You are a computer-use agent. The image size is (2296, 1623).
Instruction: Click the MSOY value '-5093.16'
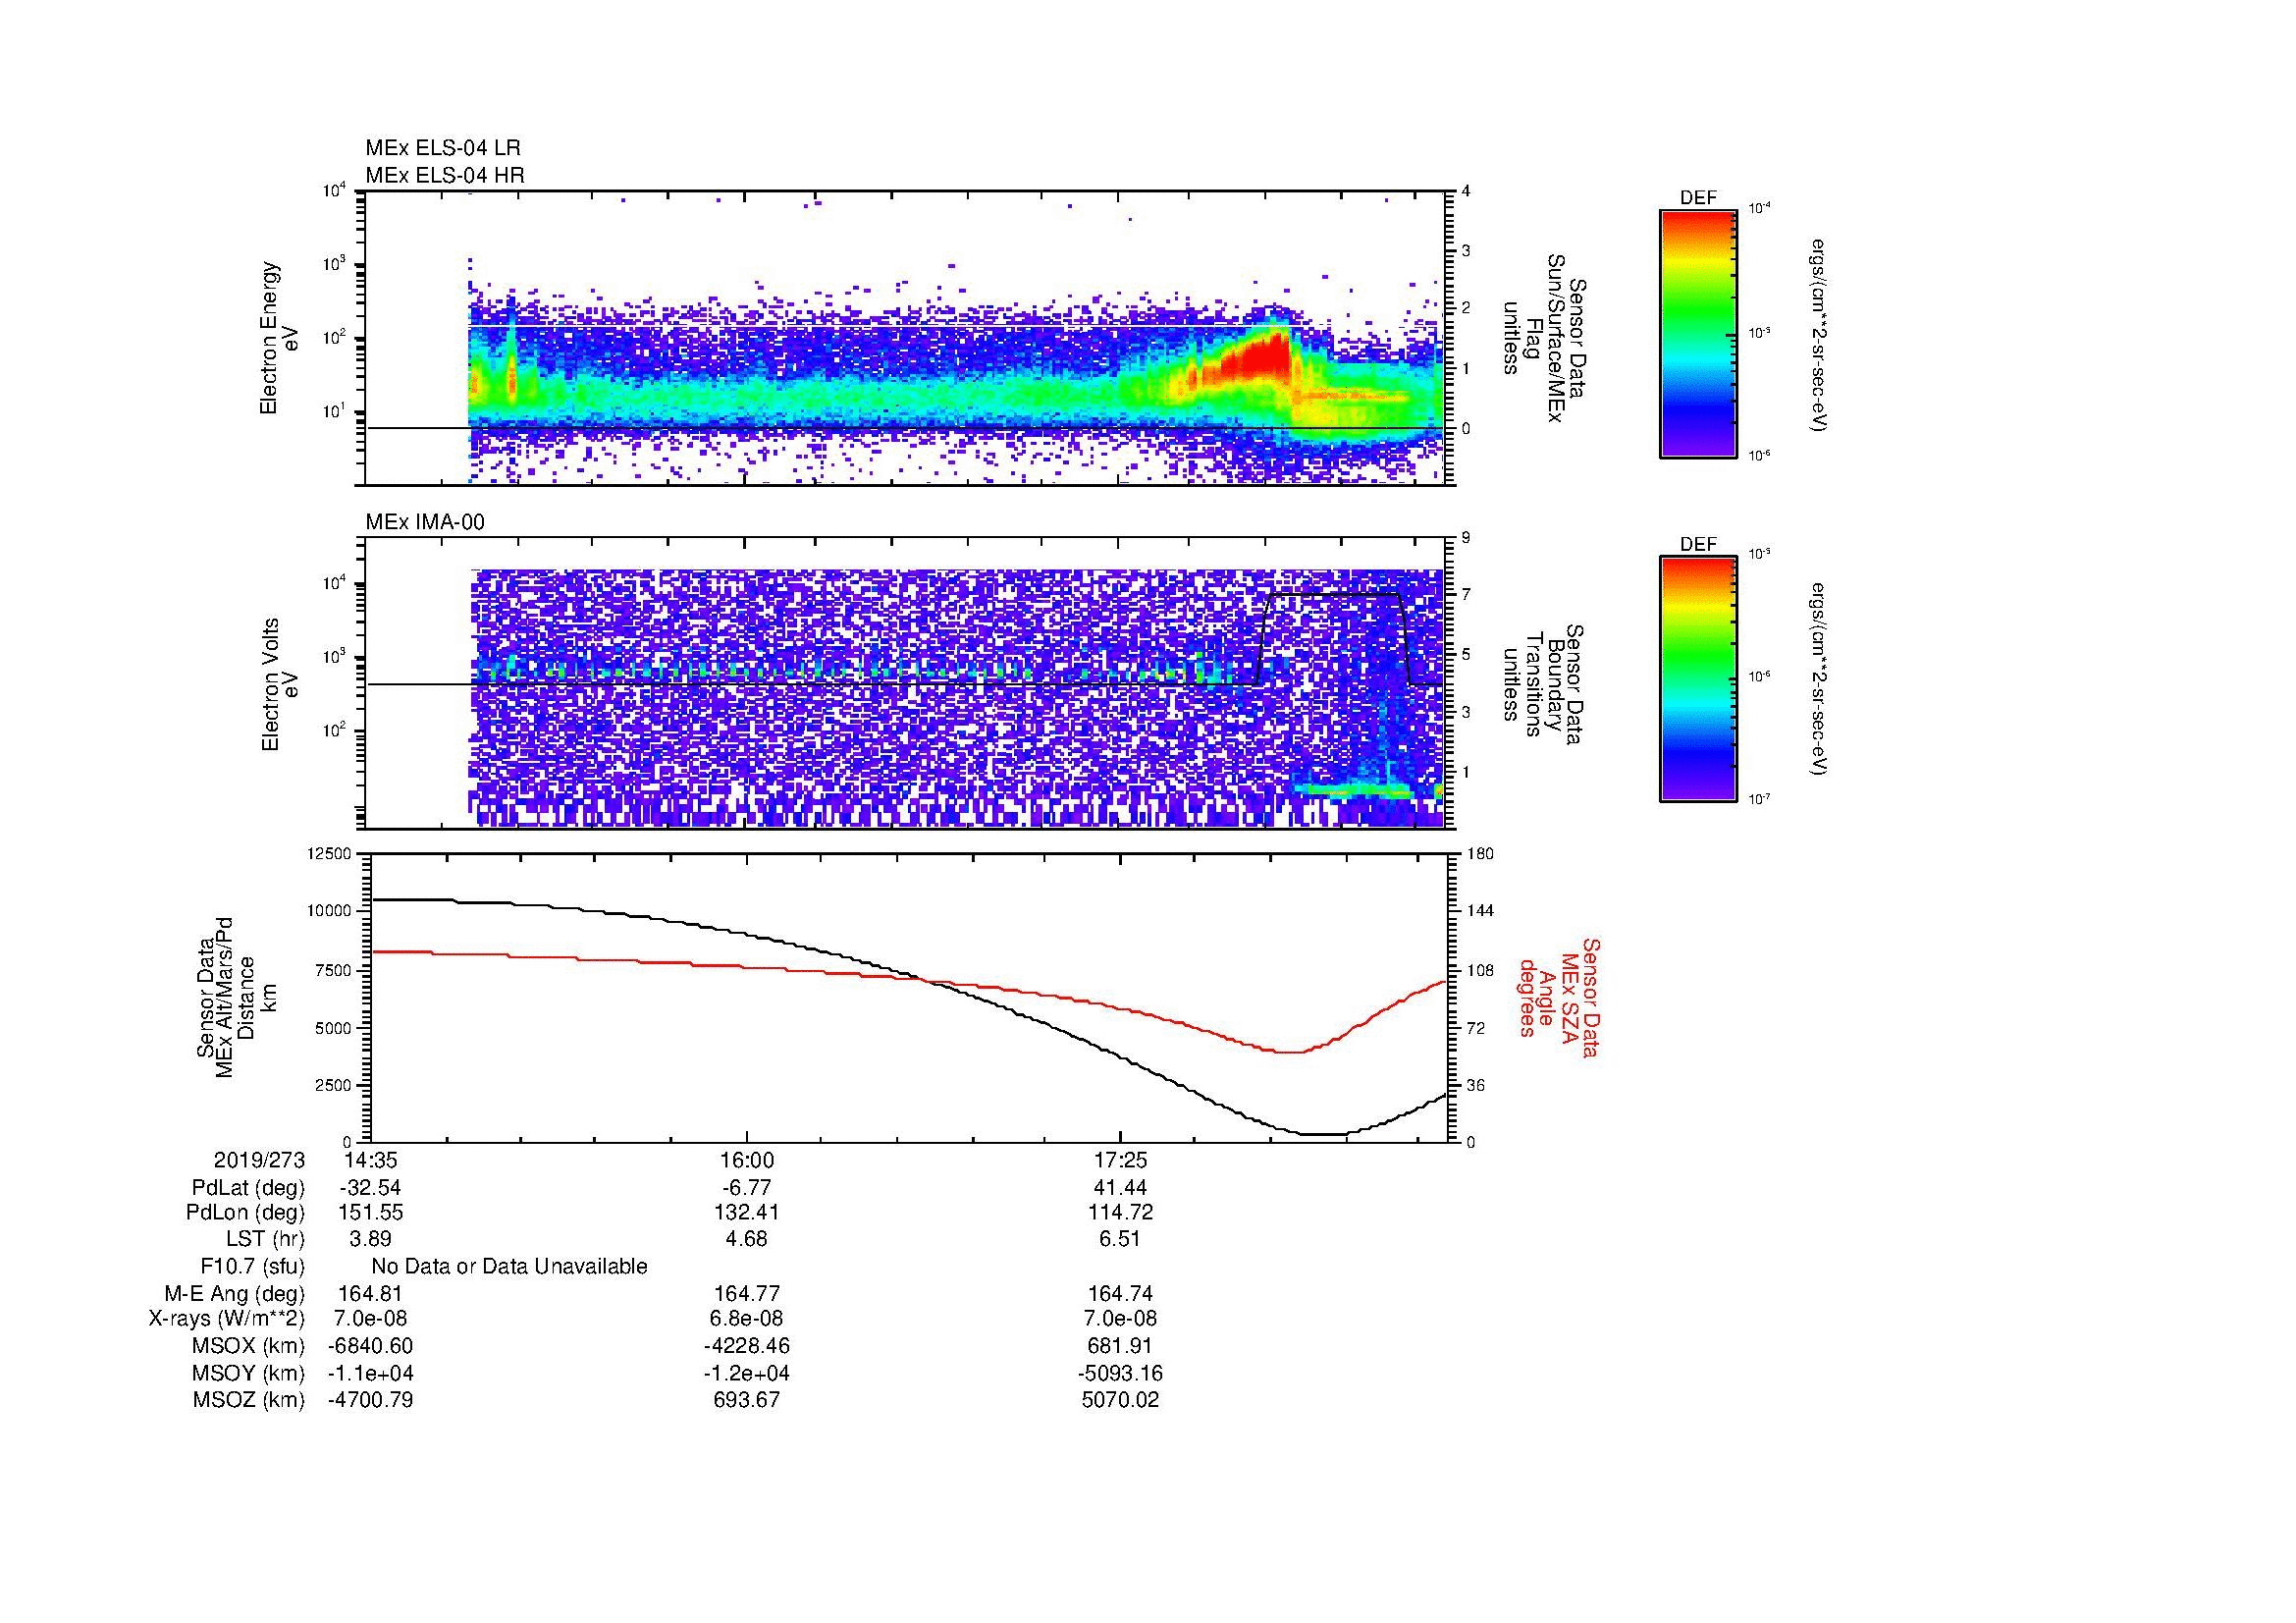1121,1373
